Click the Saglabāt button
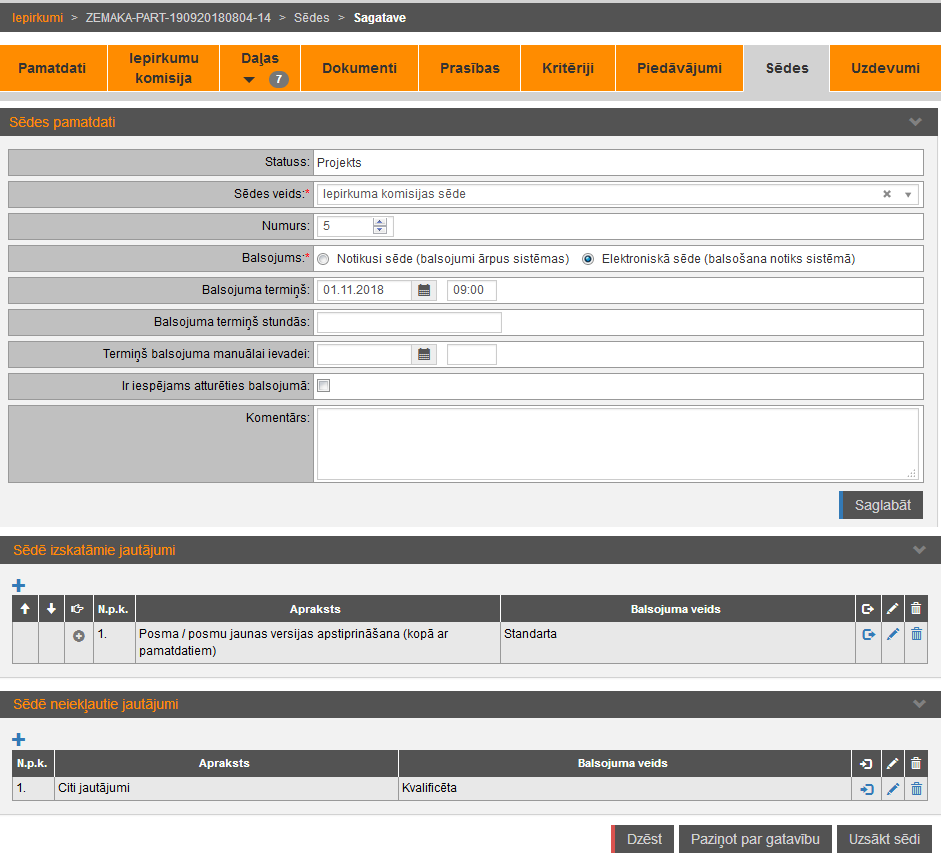 (x=881, y=505)
